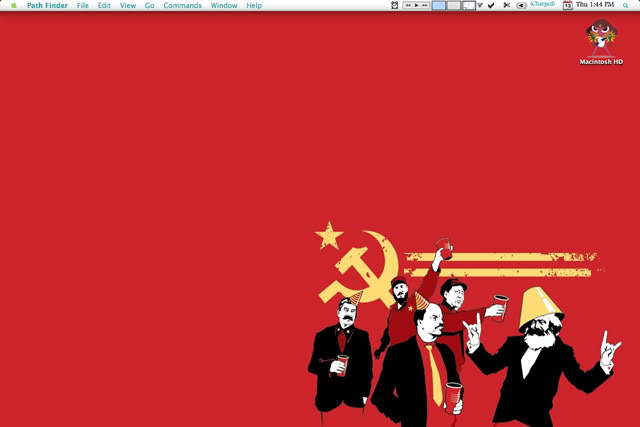The image size is (640, 427).
Task: Click the checkmark menu bar icon
Action: (x=491, y=5)
